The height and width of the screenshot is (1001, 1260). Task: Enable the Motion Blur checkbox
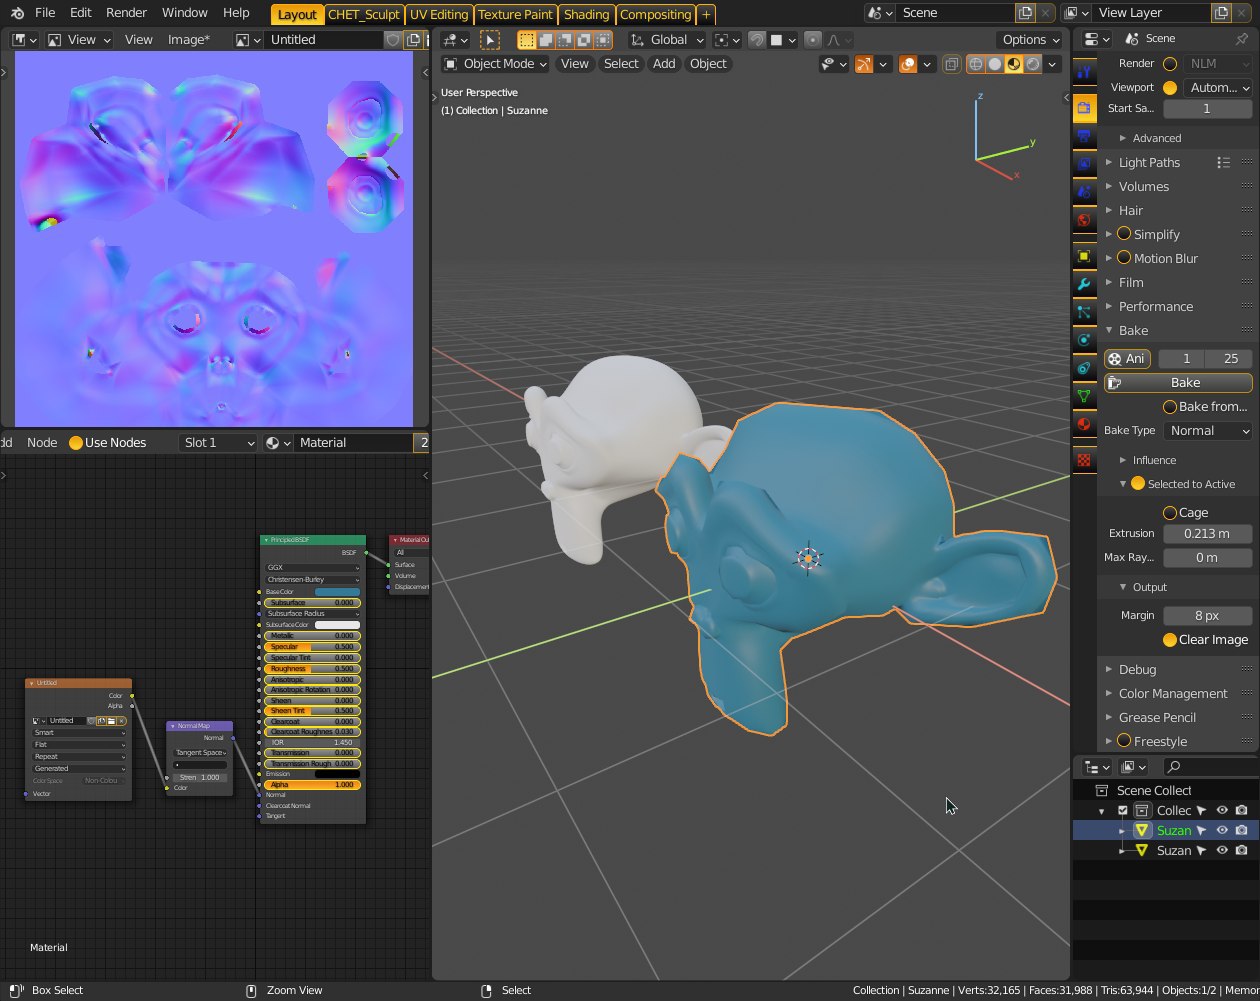tap(1124, 258)
